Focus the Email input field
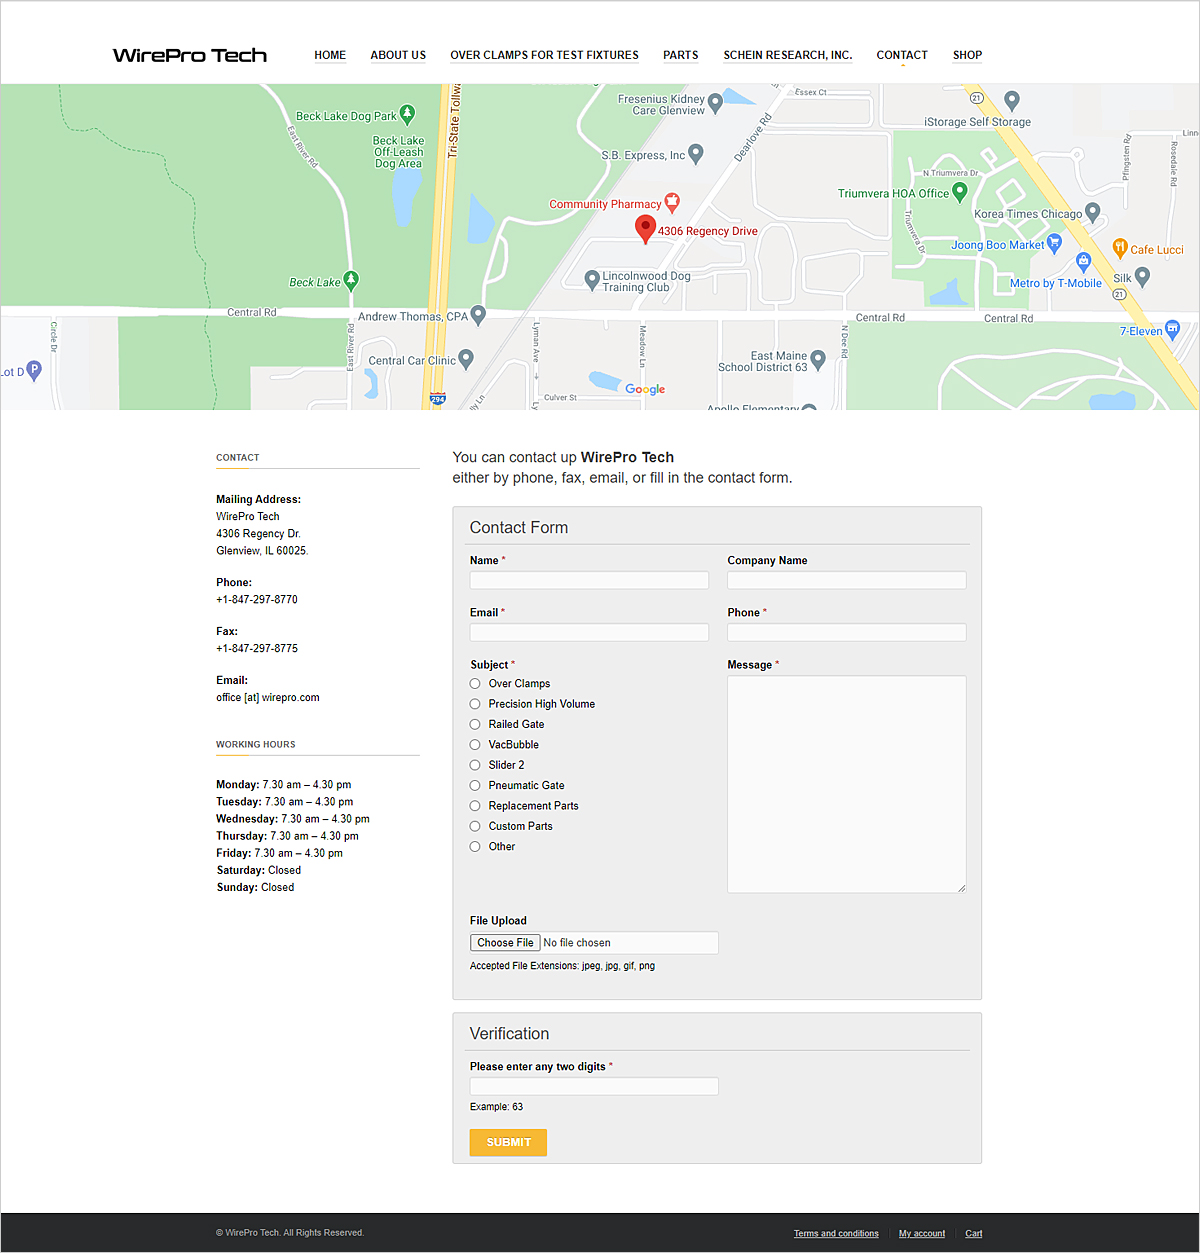The height and width of the screenshot is (1253, 1200). pyautogui.click(x=589, y=632)
